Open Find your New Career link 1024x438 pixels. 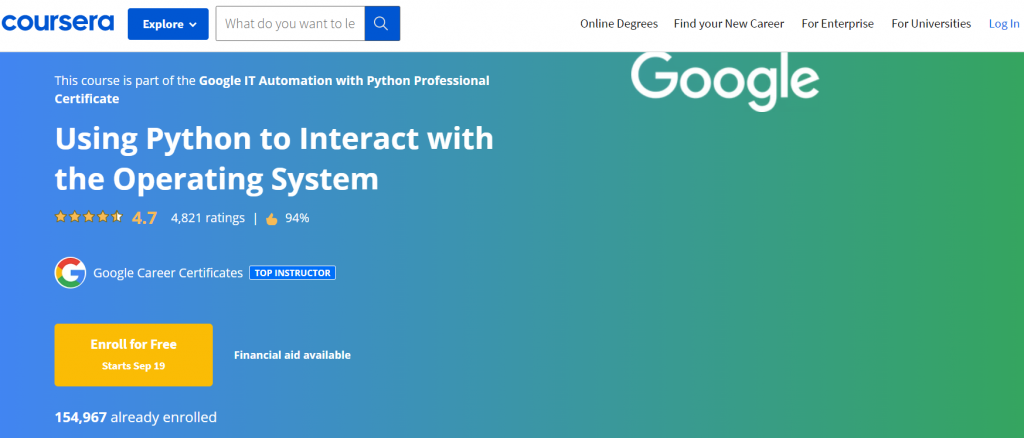tap(729, 24)
